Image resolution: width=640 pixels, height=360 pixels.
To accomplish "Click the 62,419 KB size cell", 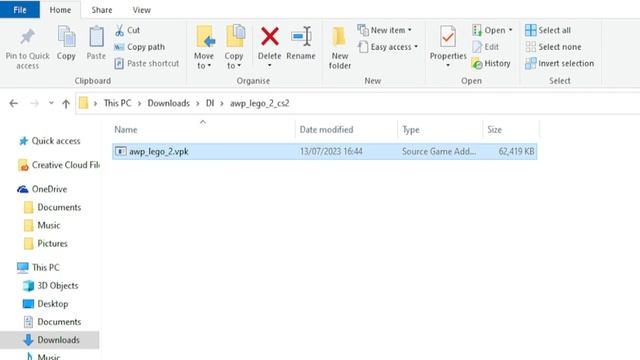I will pyautogui.click(x=516, y=151).
